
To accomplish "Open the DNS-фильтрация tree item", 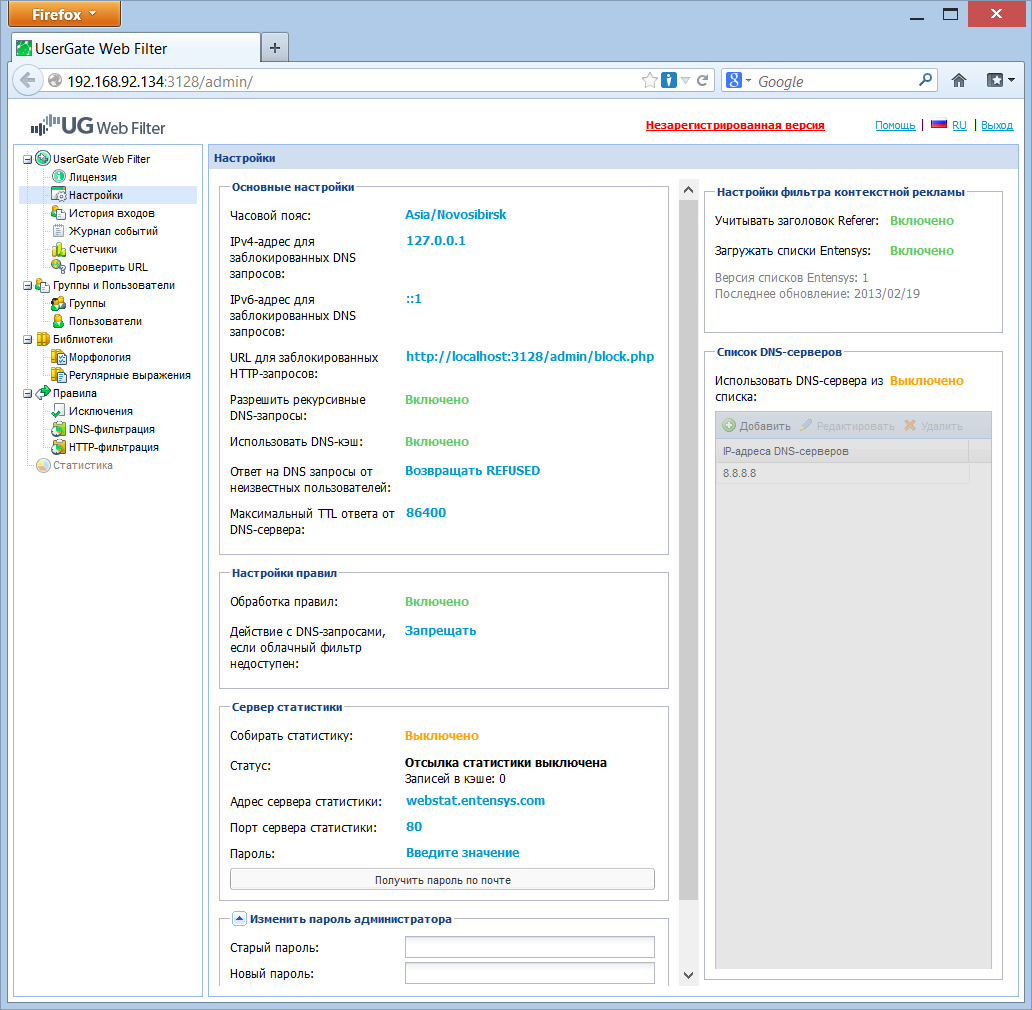I will click(112, 429).
